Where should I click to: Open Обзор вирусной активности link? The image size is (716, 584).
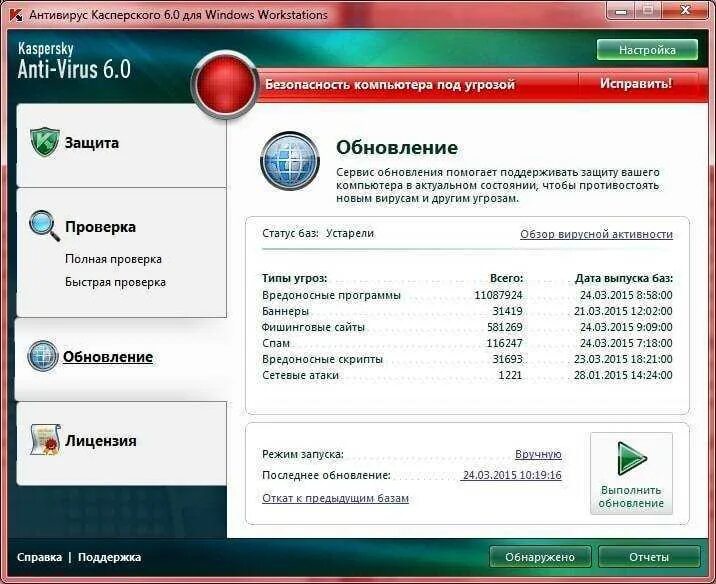tap(596, 234)
